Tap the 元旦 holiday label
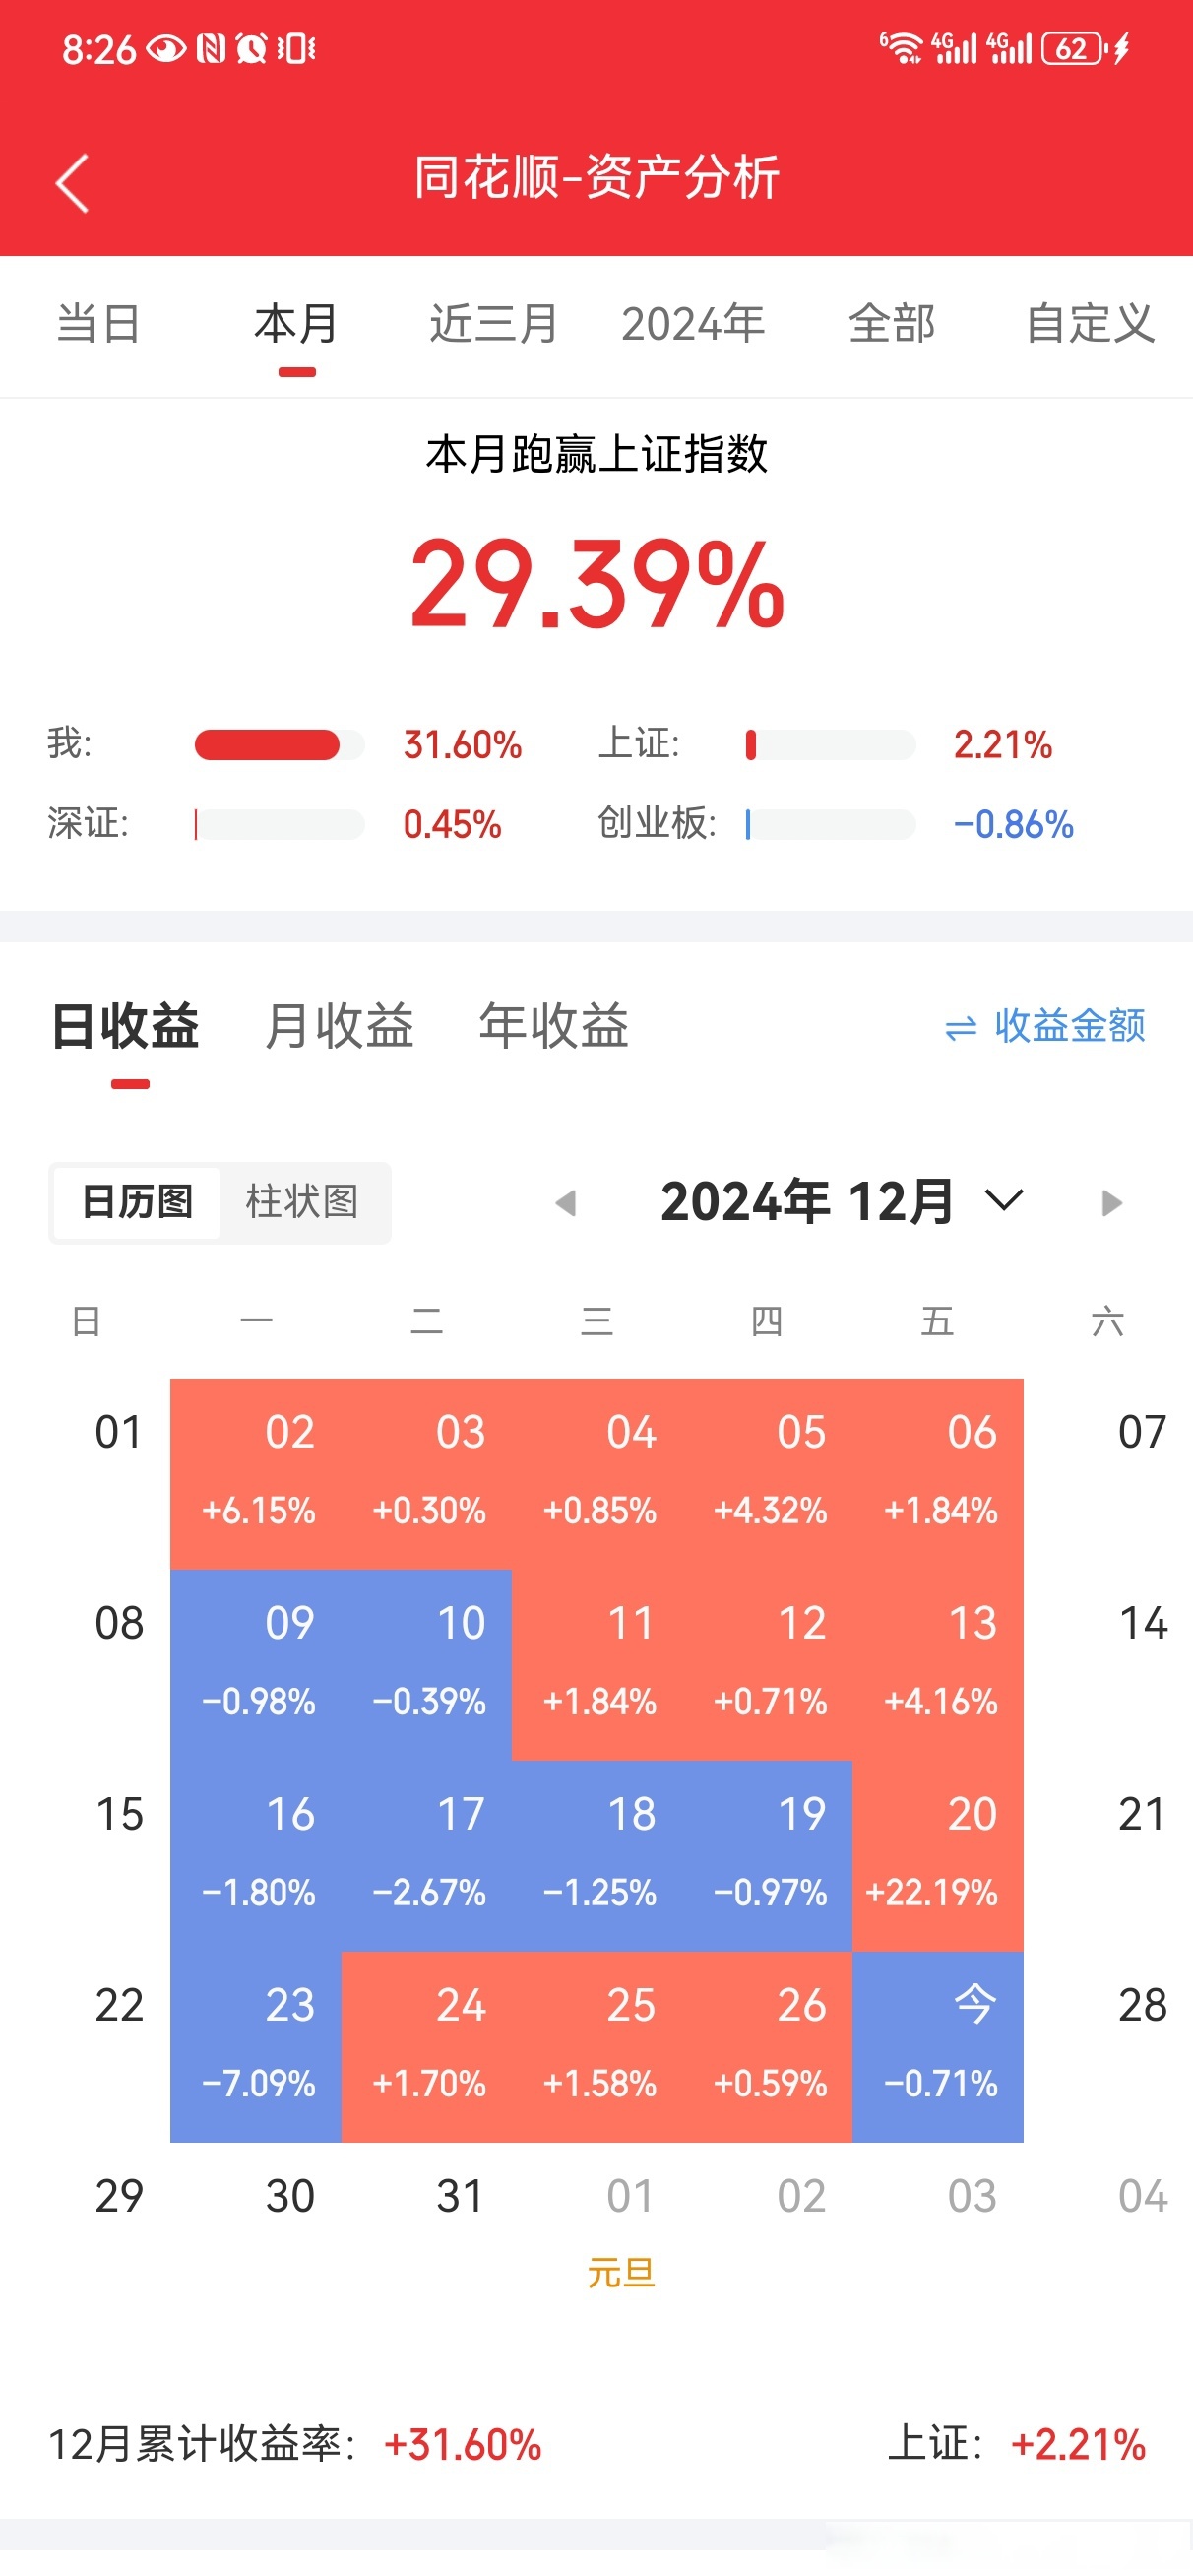Image resolution: width=1193 pixels, height=2576 pixels. pyautogui.click(x=621, y=2273)
